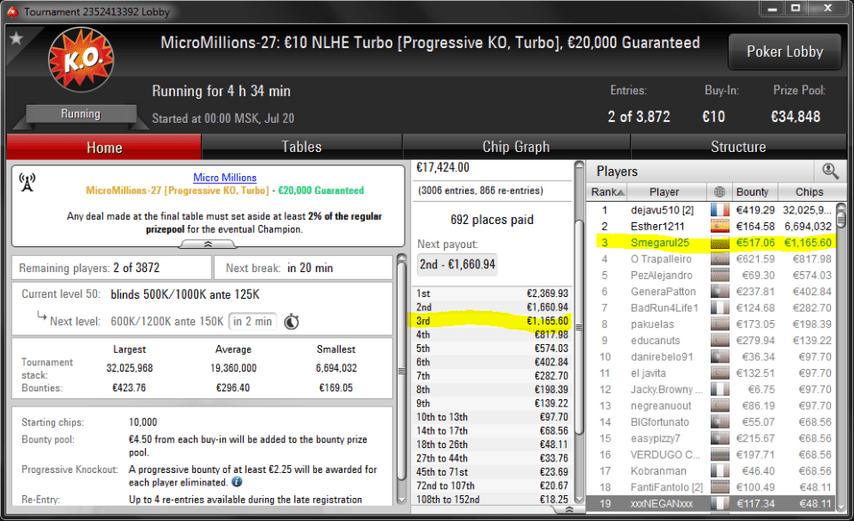This screenshot has height=521, width=854.
Task: Switch to the Home tab
Action: pyautogui.click(x=104, y=147)
